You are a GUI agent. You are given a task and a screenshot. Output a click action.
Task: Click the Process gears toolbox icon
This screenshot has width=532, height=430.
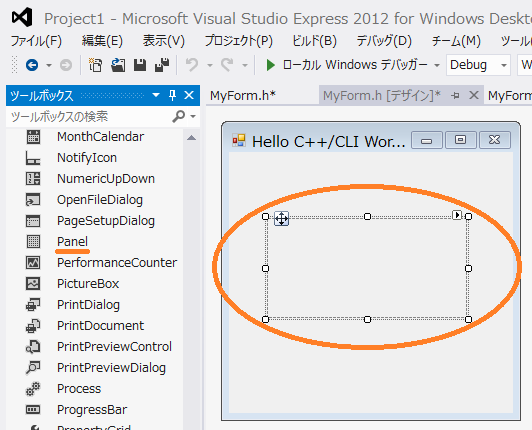33,389
